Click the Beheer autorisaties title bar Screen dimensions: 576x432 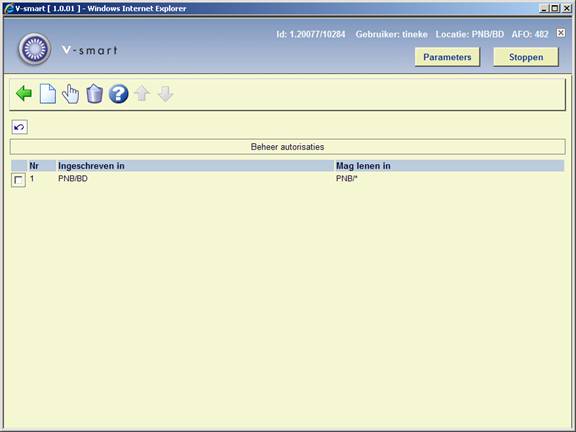[287, 147]
